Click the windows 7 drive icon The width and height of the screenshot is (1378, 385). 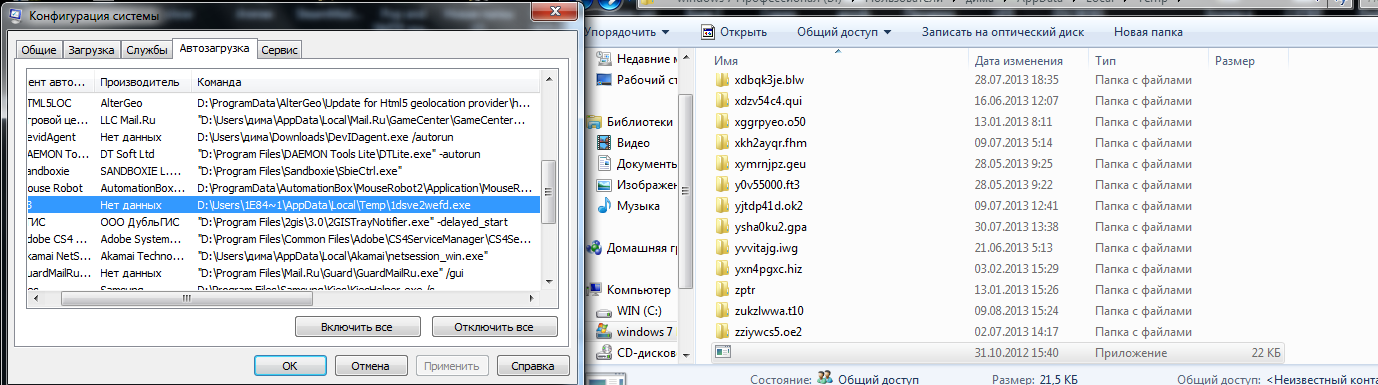pyautogui.click(x=604, y=331)
